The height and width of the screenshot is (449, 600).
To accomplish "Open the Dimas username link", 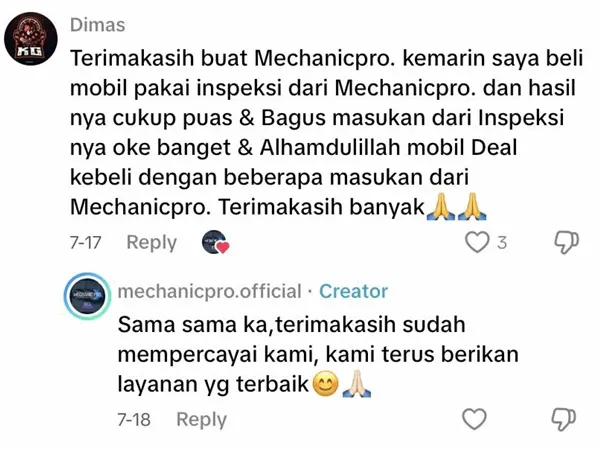I will (x=98, y=25).
